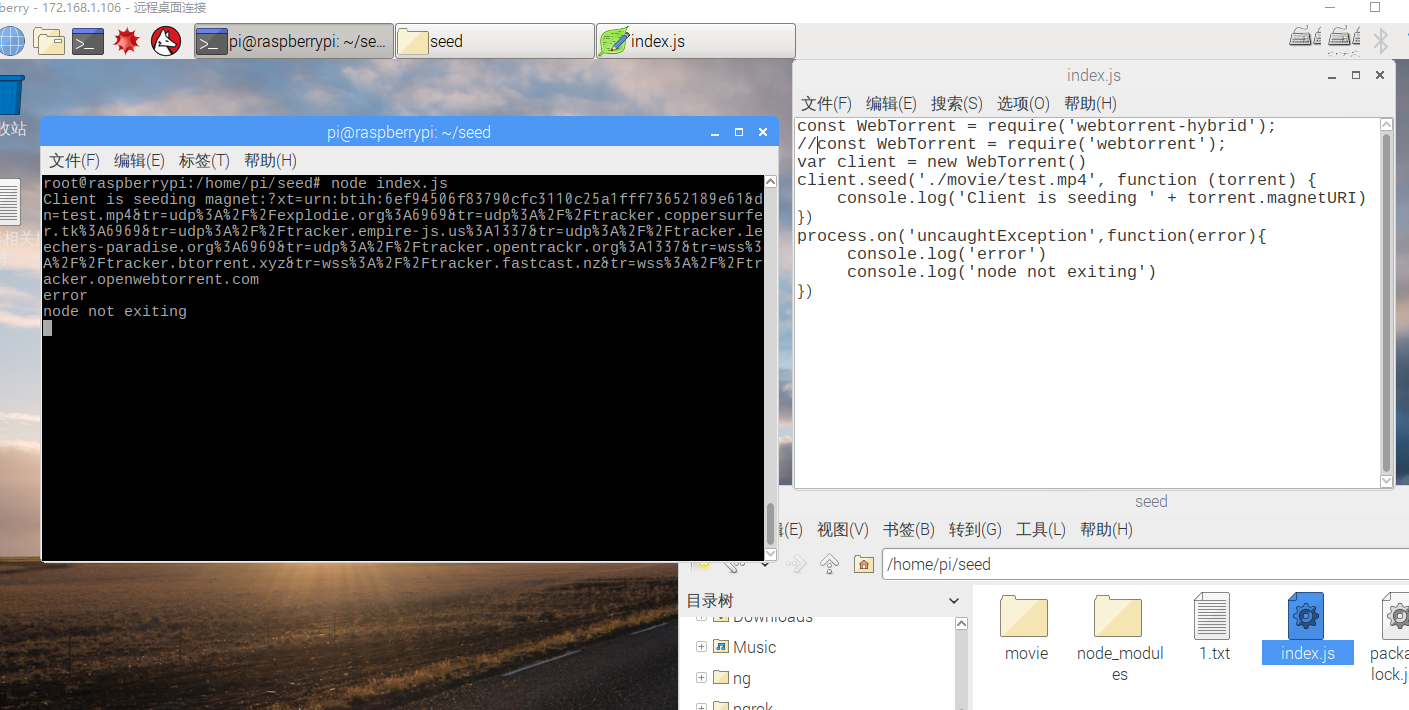The width and height of the screenshot is (1409, 710).
Task: Switch to the index.js editor taskbar button
Action: (x=696, y=41)
